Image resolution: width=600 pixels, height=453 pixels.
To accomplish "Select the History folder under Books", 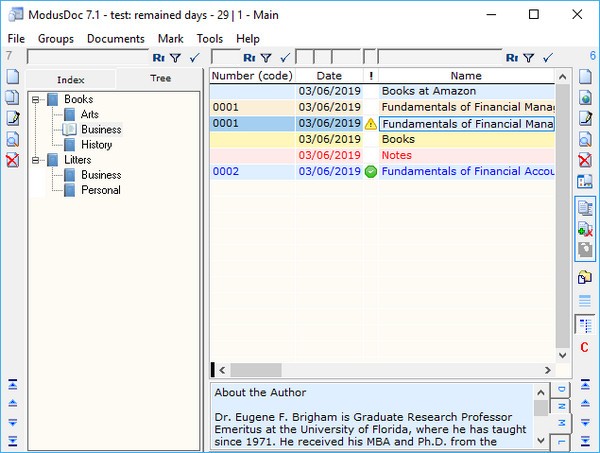I will click(96, 145).
